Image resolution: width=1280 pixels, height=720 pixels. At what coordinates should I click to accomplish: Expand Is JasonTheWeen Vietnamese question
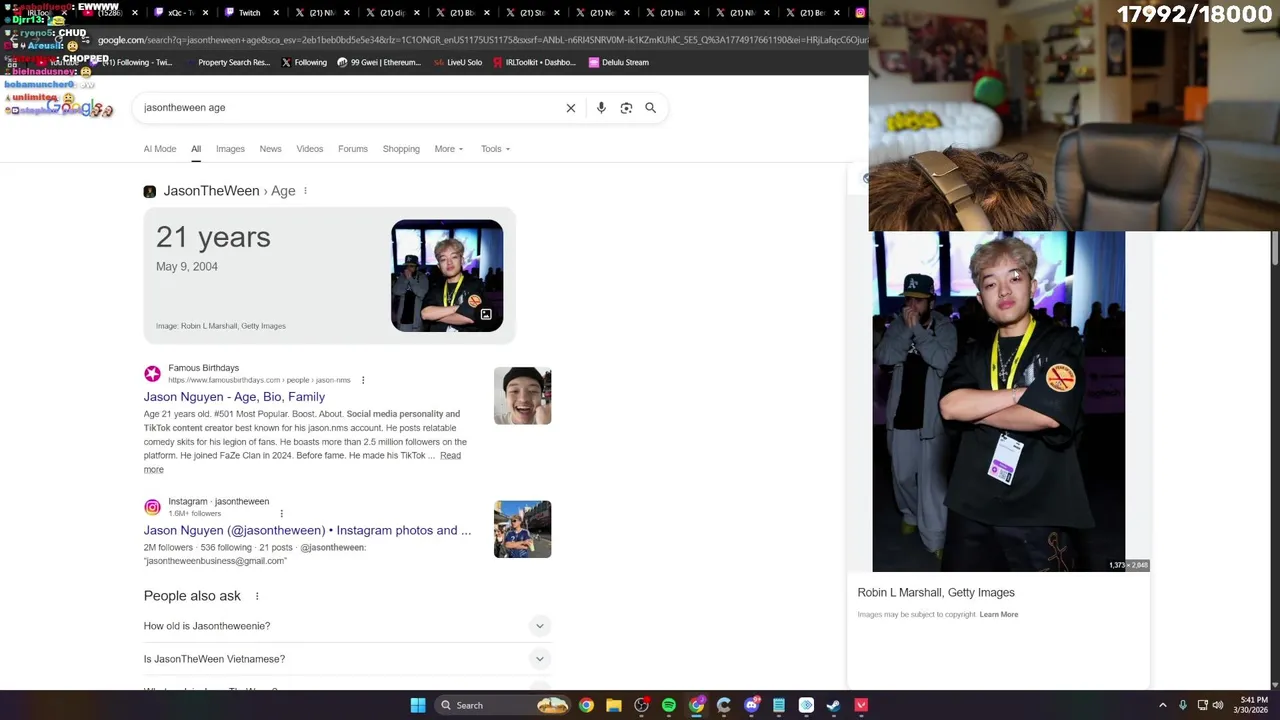pos(347,659)
